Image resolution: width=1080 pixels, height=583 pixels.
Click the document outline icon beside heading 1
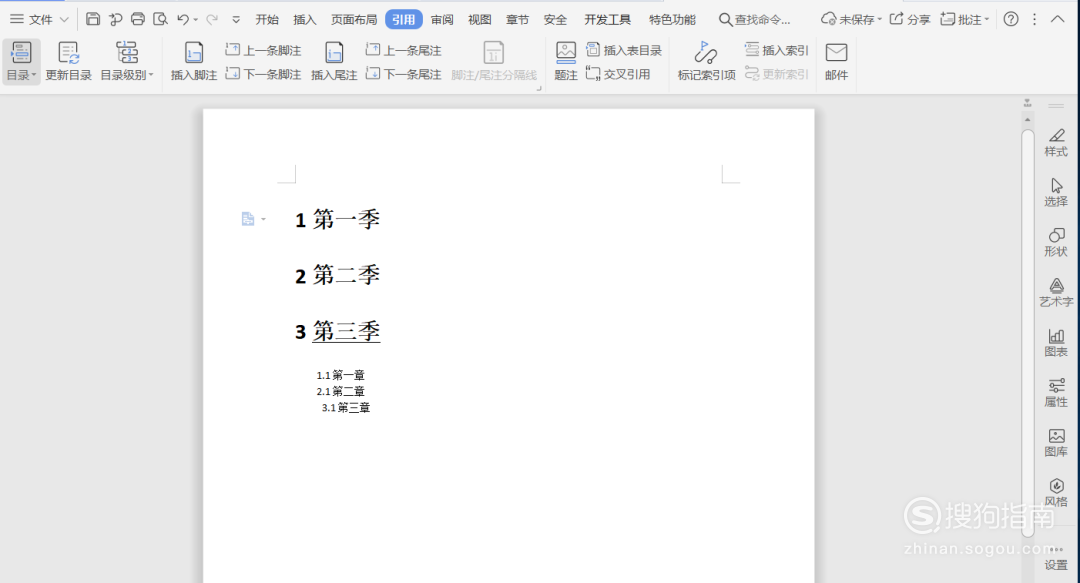point(248,219)
